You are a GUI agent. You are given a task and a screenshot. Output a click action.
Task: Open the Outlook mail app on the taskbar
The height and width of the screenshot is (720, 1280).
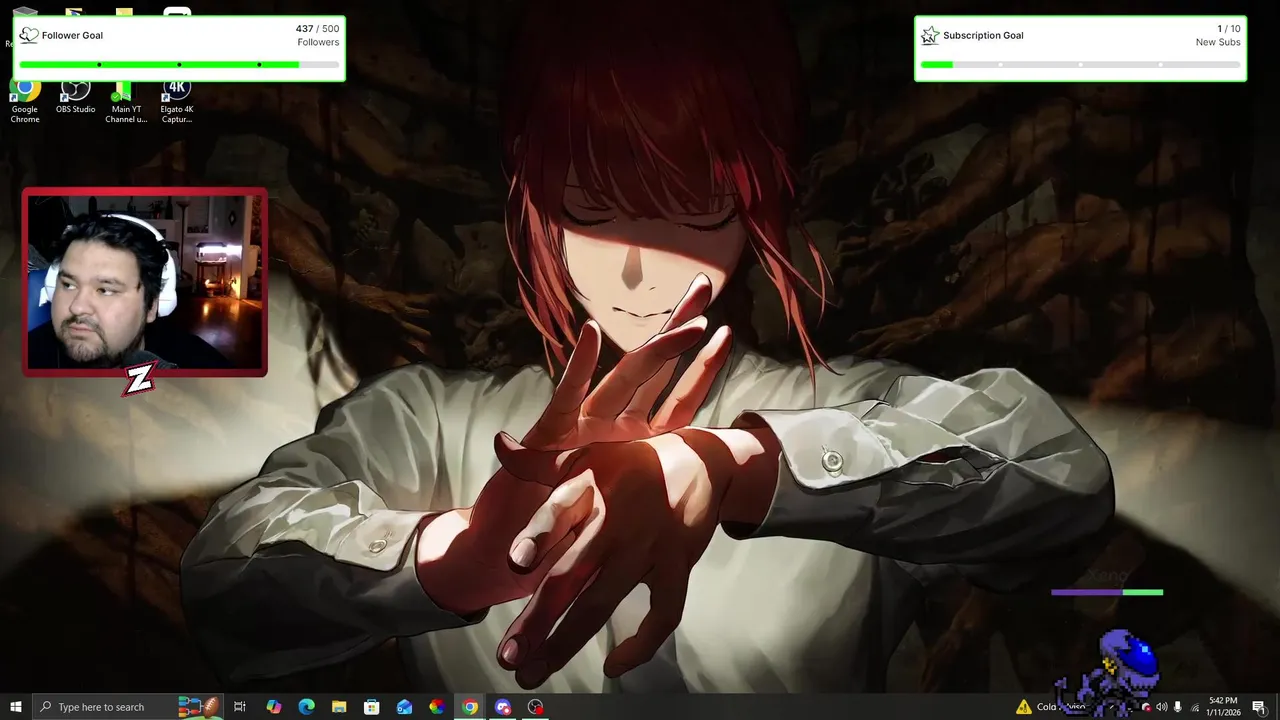[404, 707]
